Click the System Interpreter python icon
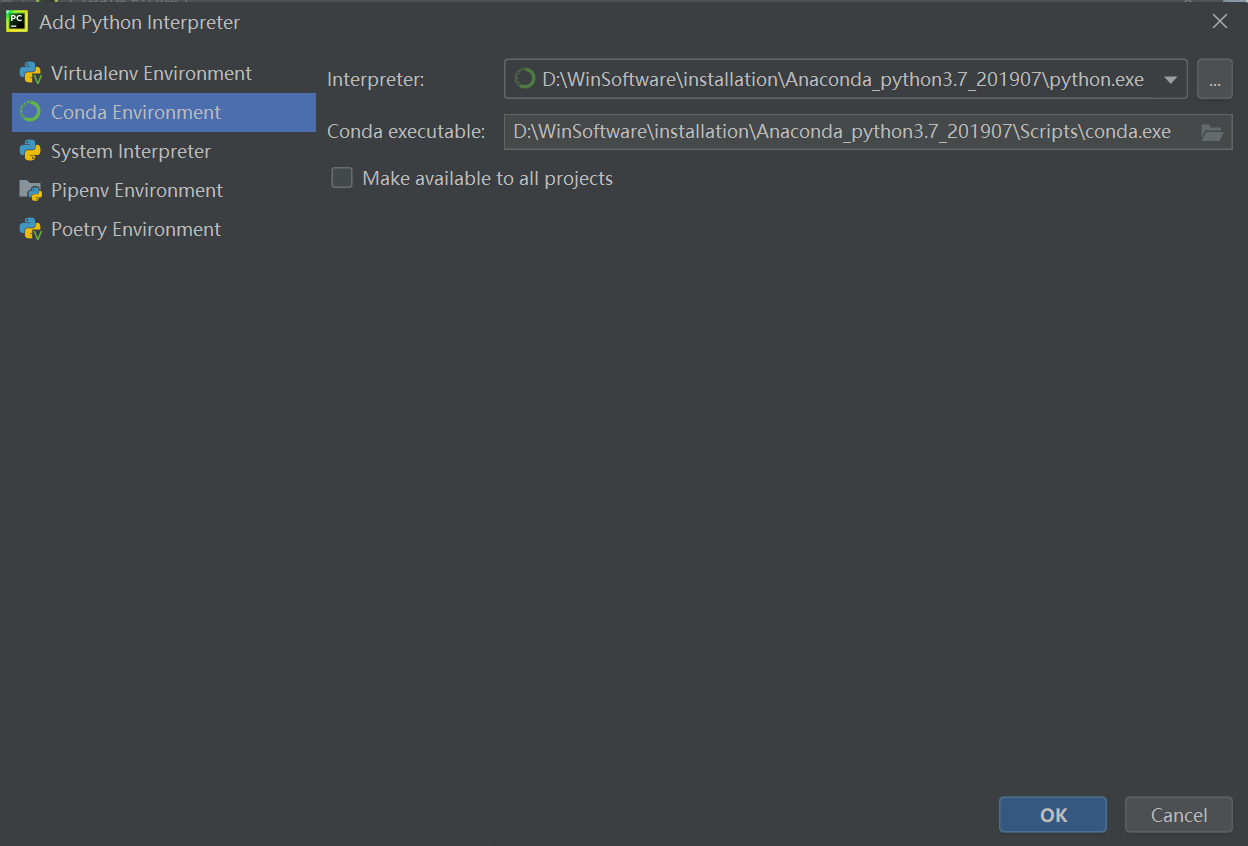 click(31, 151)
